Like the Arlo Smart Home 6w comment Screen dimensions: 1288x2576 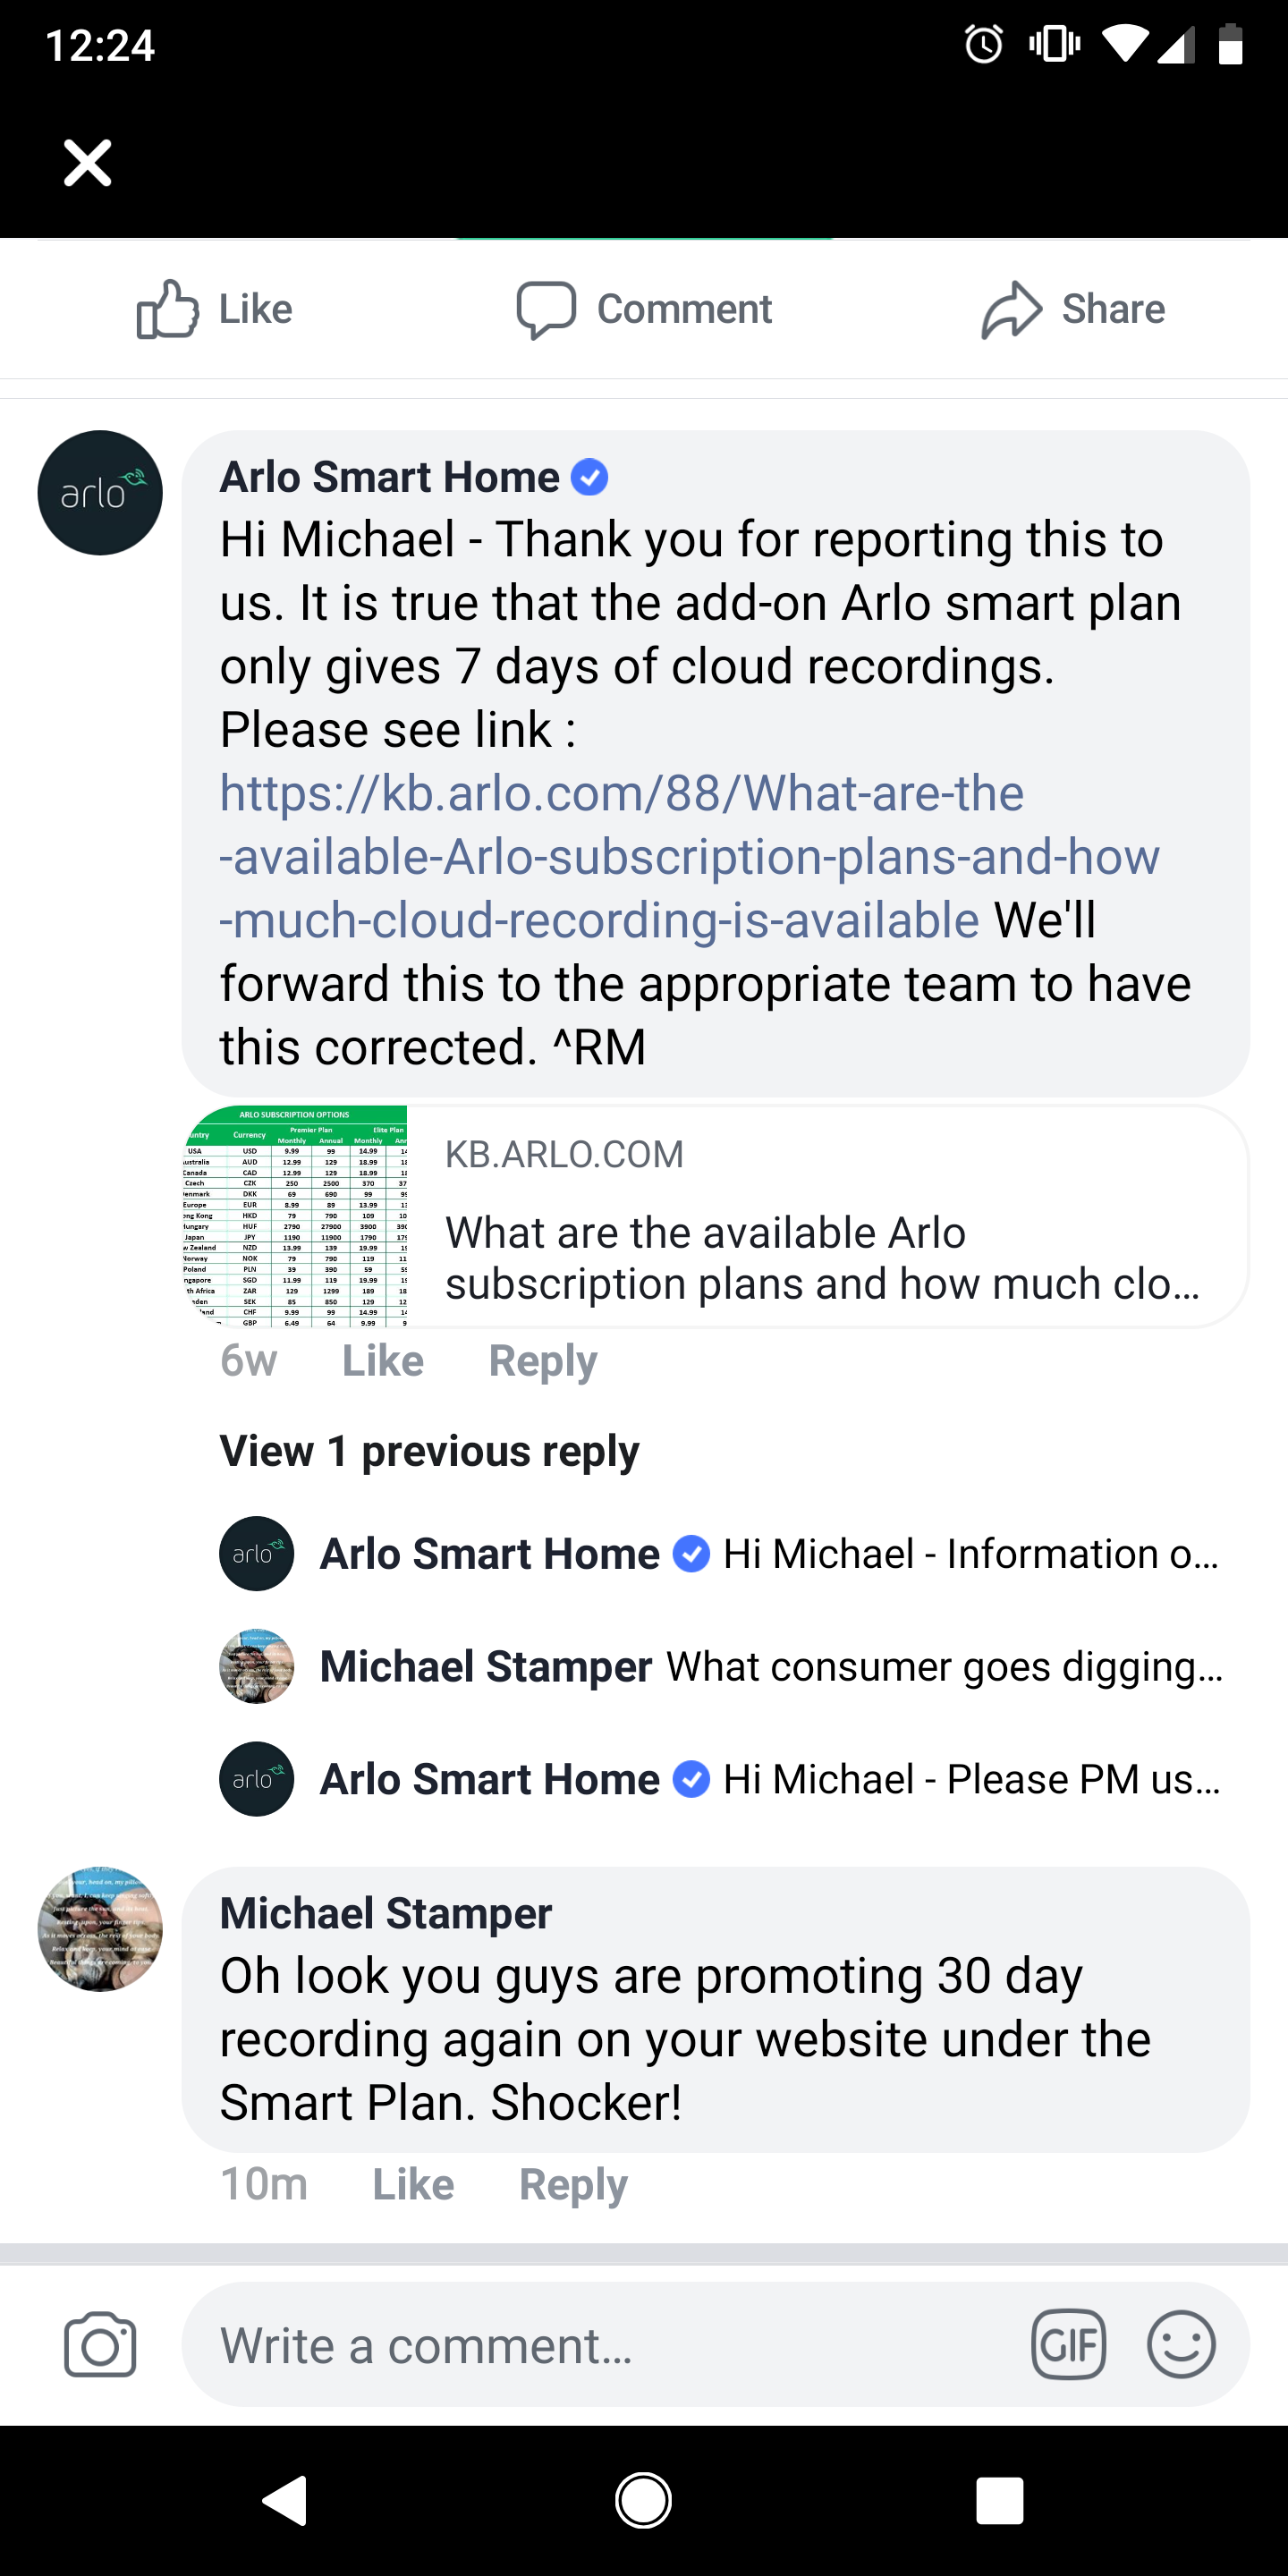tap(383, 1361)
